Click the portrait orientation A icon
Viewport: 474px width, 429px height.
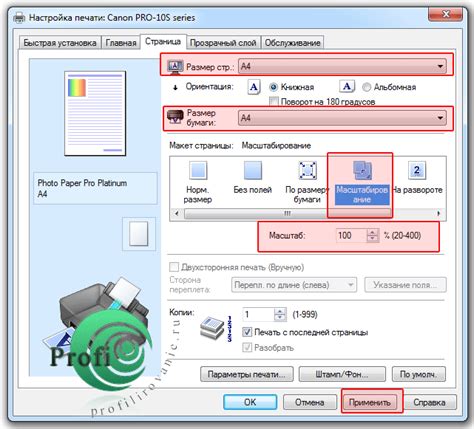(254, 87)
